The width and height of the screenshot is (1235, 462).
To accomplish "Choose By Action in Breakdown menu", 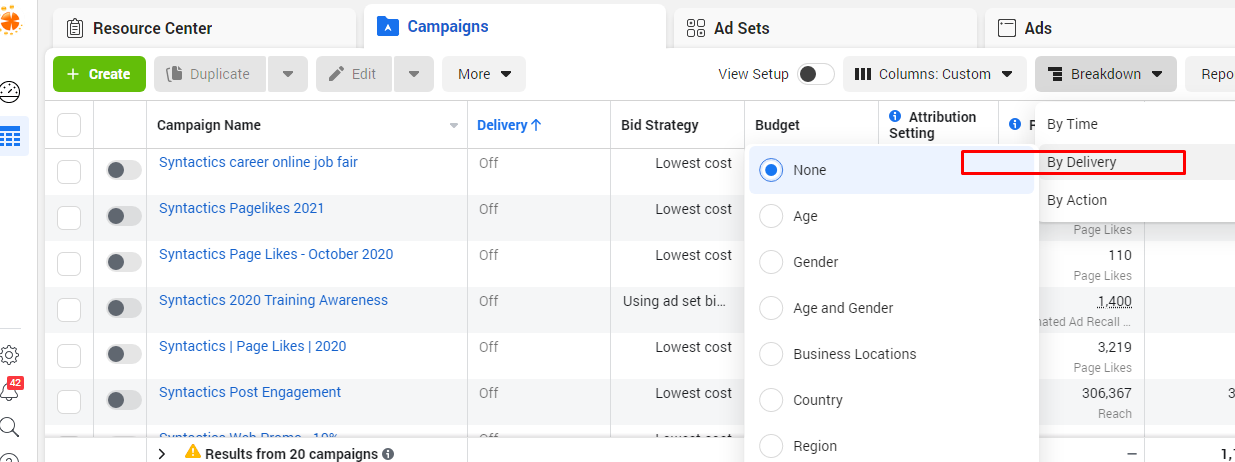I will pos(1136,200).
